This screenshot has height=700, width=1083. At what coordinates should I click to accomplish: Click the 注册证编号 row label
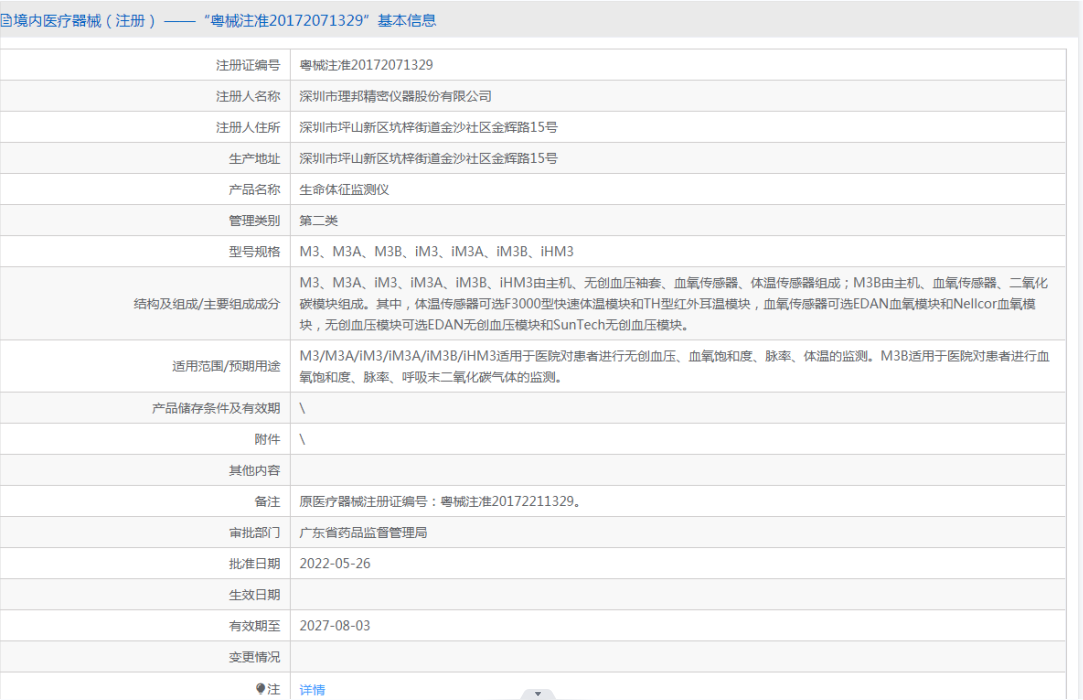pyautogui.click(x=248, y=65)
